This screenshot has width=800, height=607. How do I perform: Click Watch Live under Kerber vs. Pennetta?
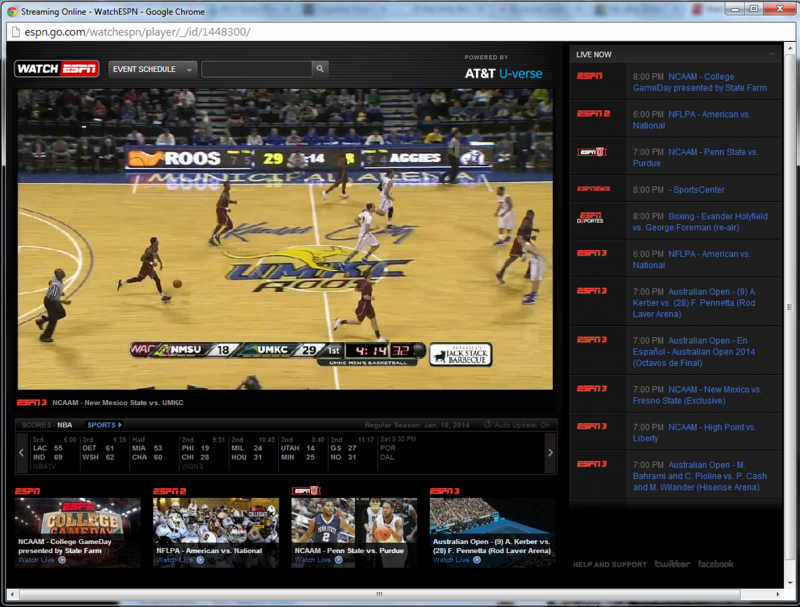451,560
